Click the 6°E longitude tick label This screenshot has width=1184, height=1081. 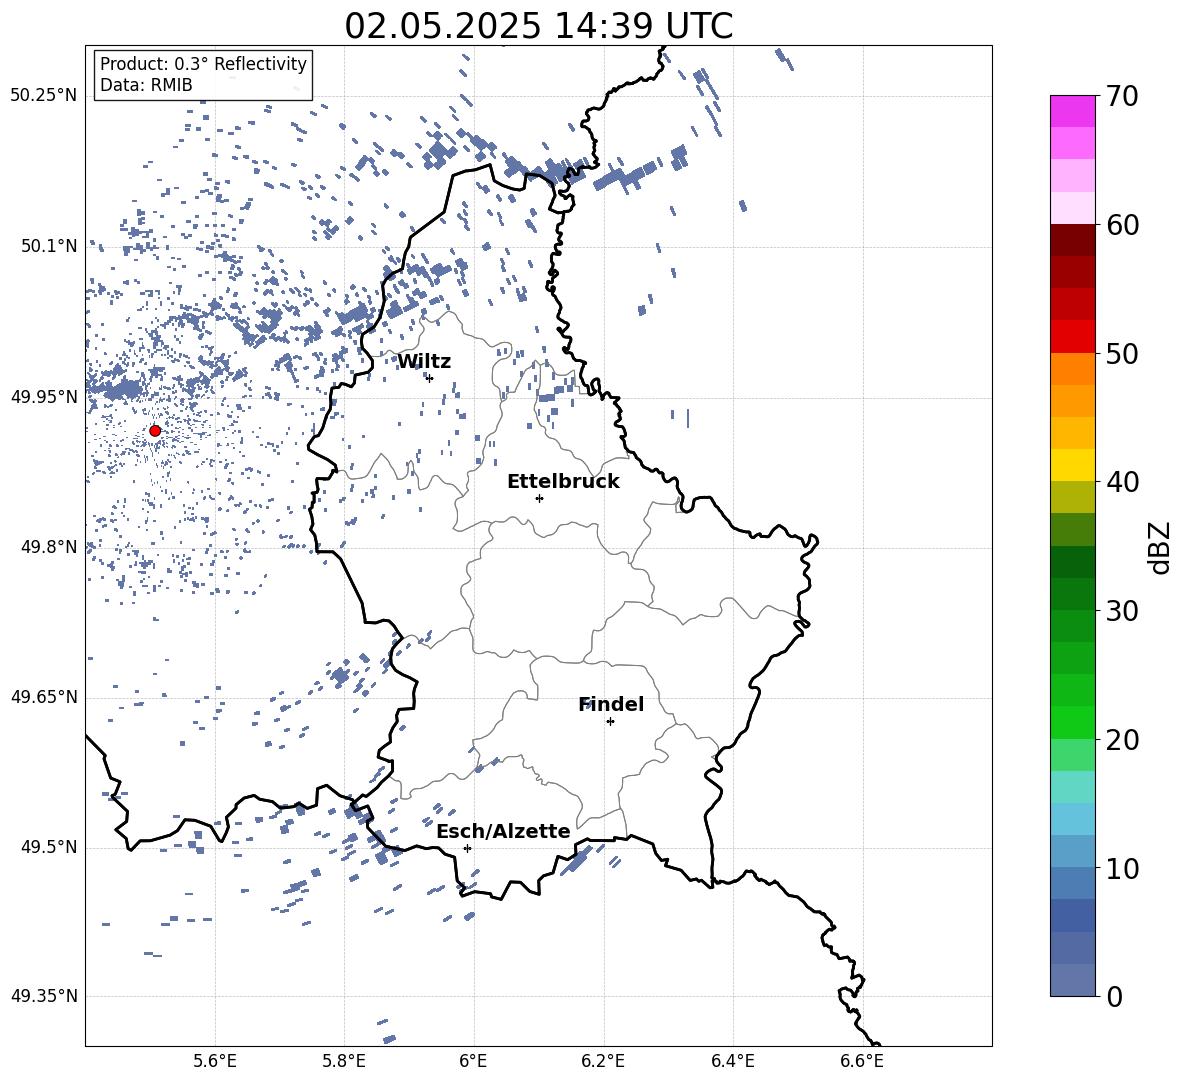(x=473, y=1061)
